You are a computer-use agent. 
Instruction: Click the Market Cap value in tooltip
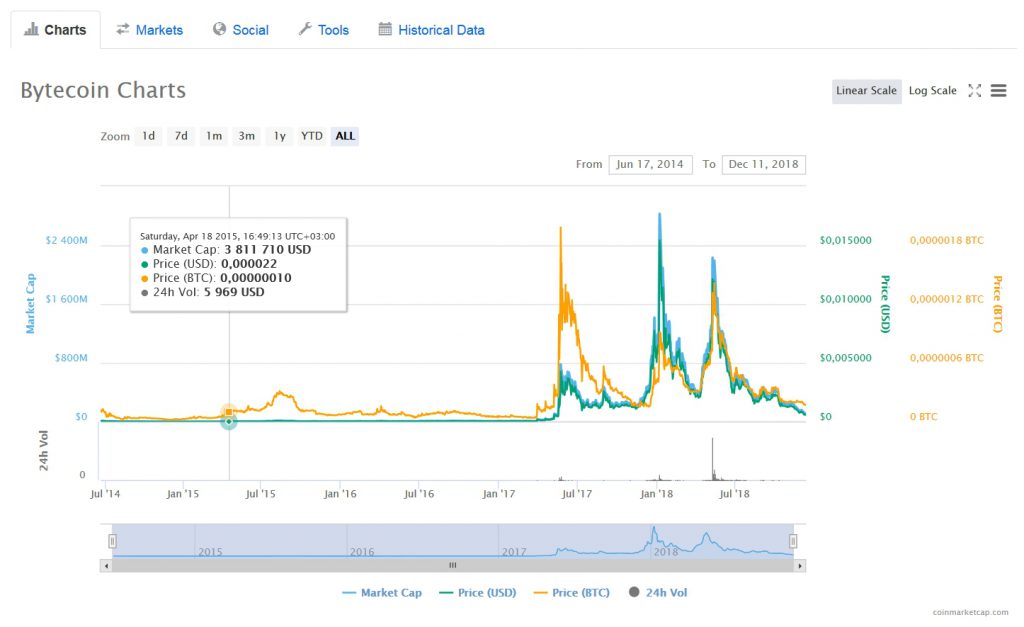[268, 249]
